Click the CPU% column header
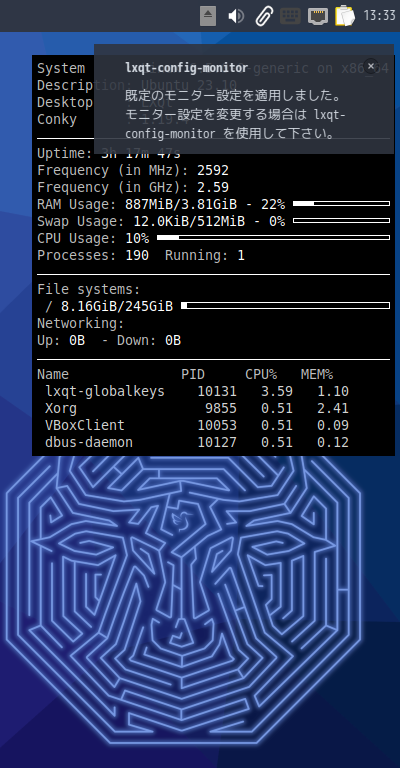The width and height of the screenshot is (400, 768). [261, 375]
